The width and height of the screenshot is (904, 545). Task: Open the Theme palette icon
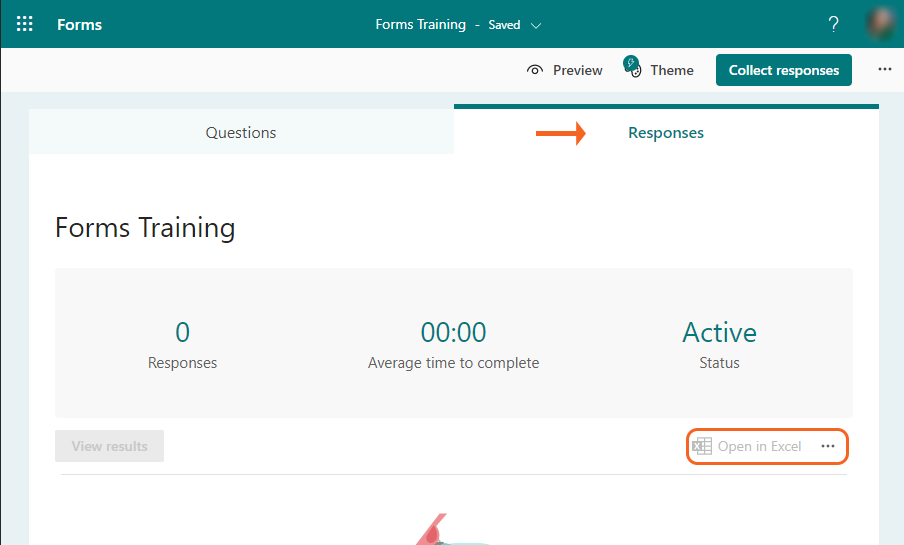pos(632,69)
